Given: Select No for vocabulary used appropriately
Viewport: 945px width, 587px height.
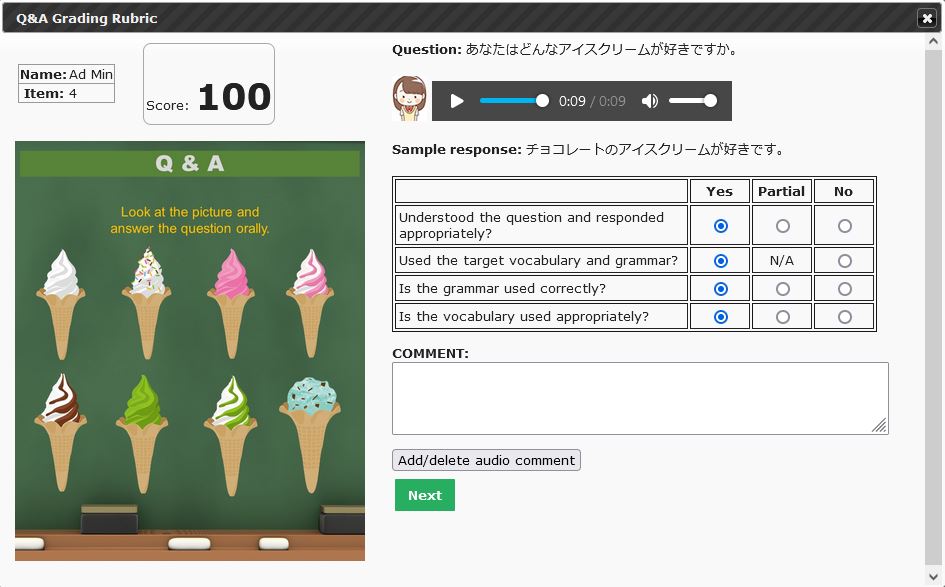Looking at the screenshot, I should click(845, 317).
